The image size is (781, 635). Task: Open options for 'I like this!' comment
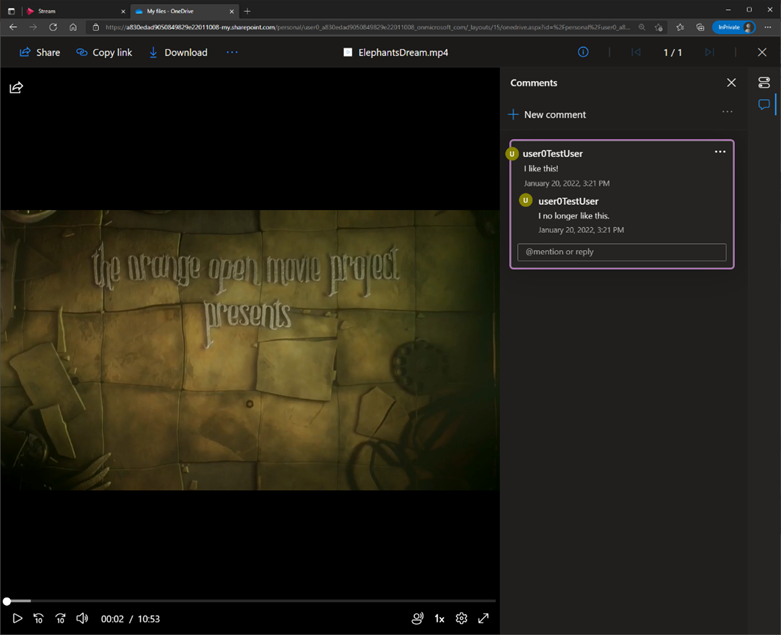tap(720, 151)
